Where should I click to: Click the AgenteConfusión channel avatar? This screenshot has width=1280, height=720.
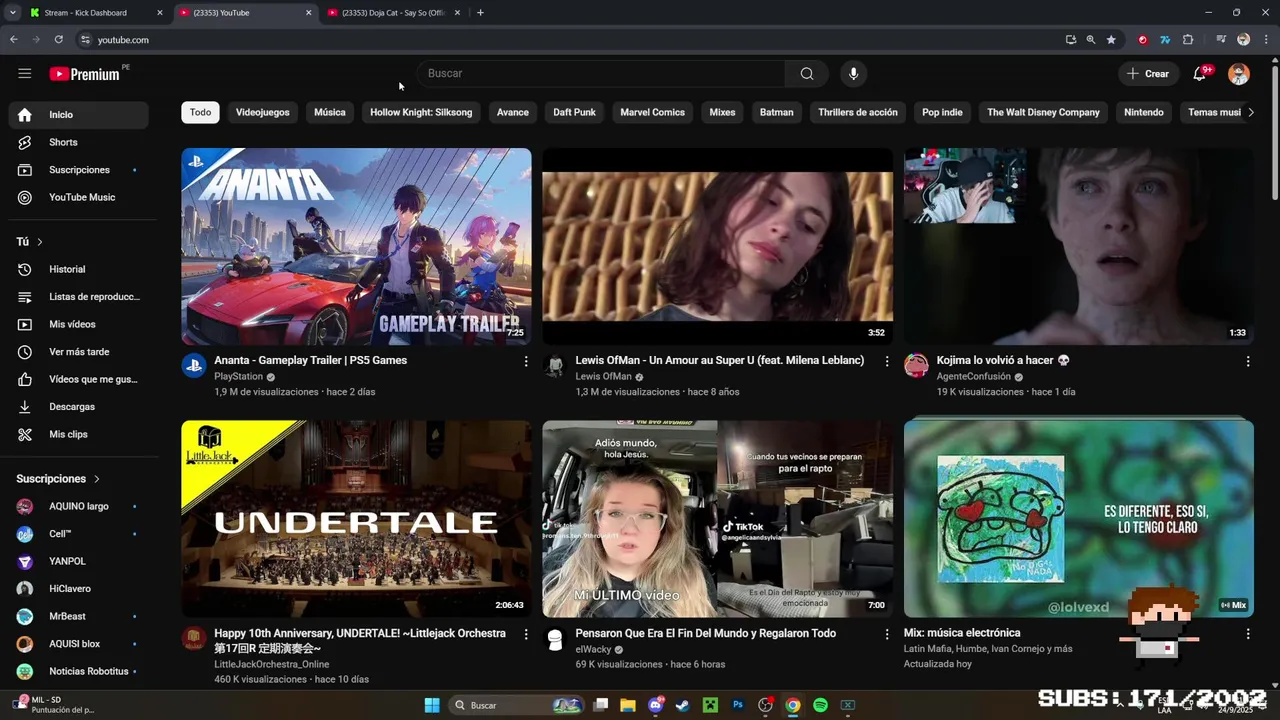tap(916, 365)
